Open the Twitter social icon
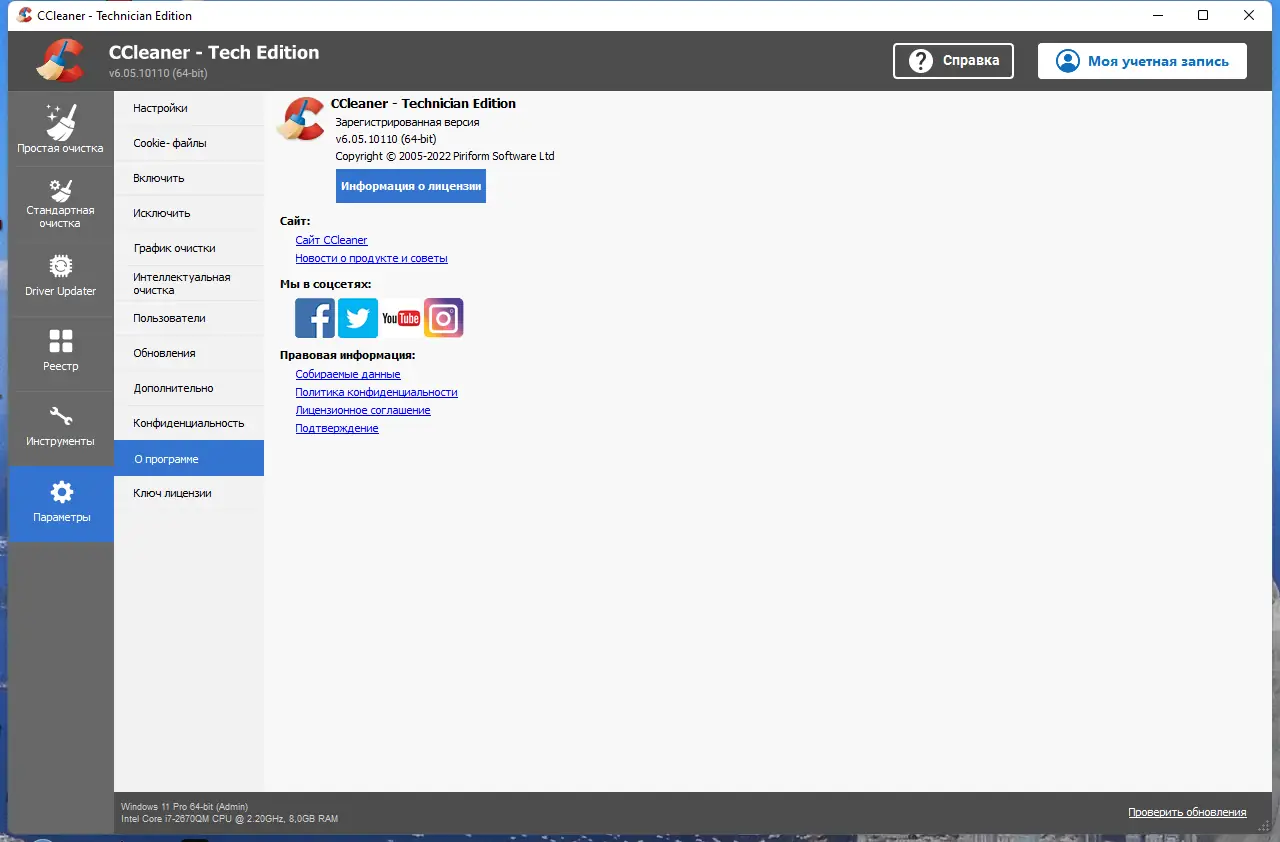The width and height of the screenshot is (1280, 842). 358,318
